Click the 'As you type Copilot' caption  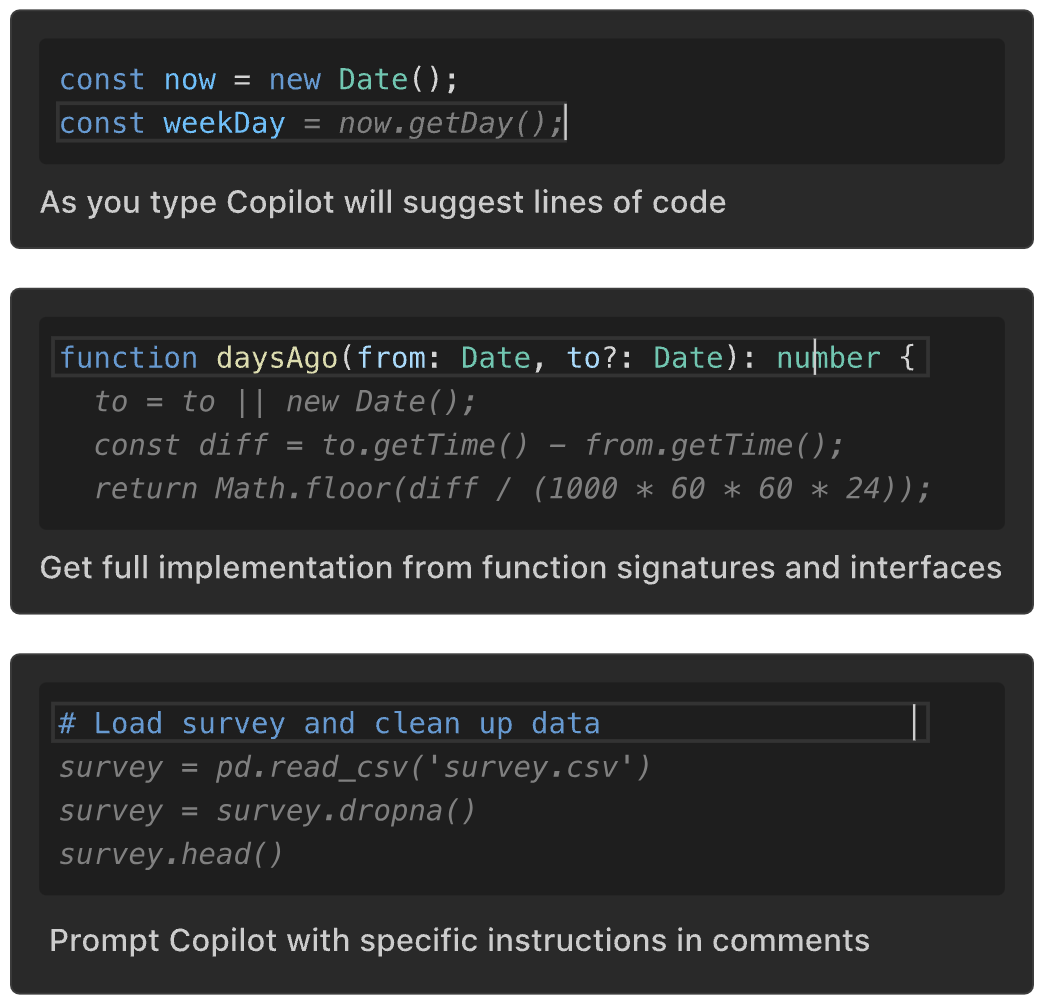click(383, 202)
